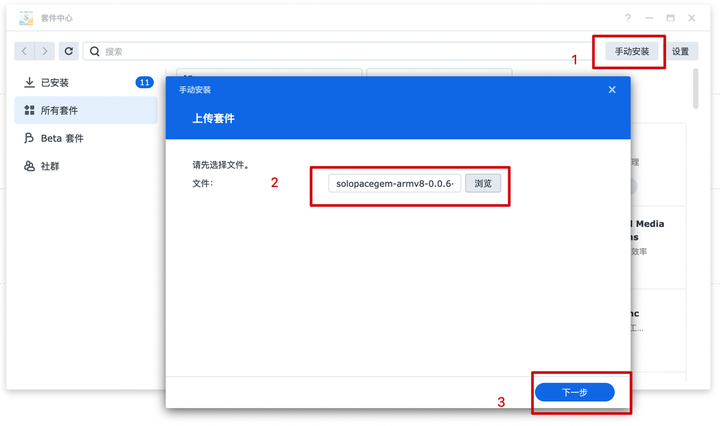This screenshot has height=426, width=720.
Task: Open the 设置 settings button
Action: [x=681, y=51]
